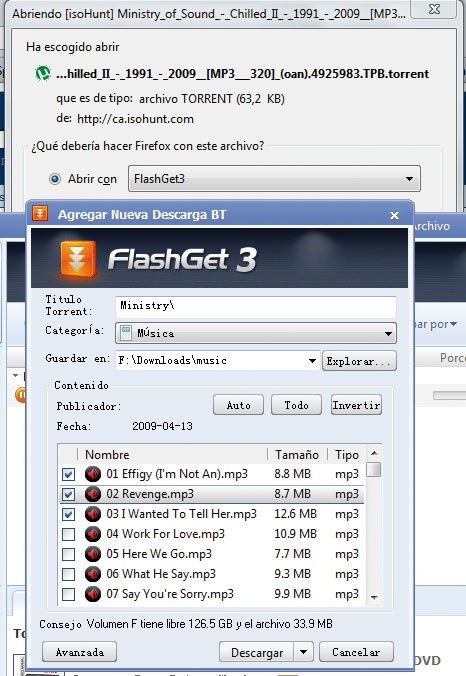Click the music category icon beside Música
466x676 pixels.
126,333
